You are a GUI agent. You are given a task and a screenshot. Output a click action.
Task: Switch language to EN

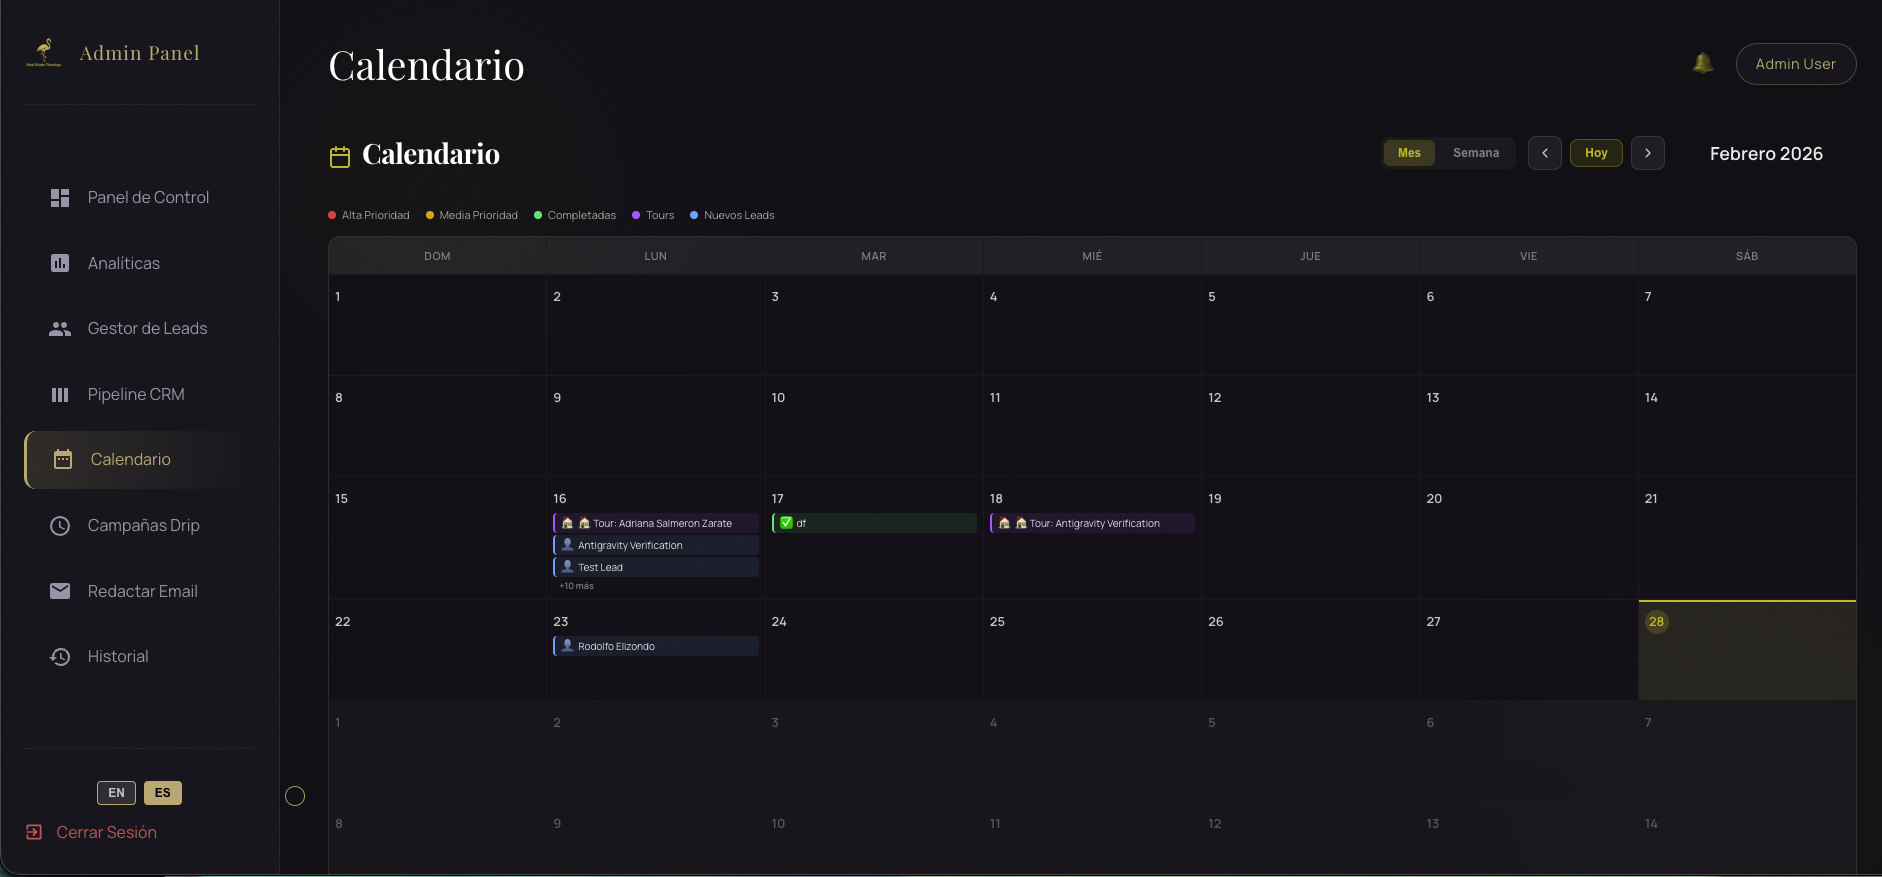pyautogui.click(x=116, y=793)
